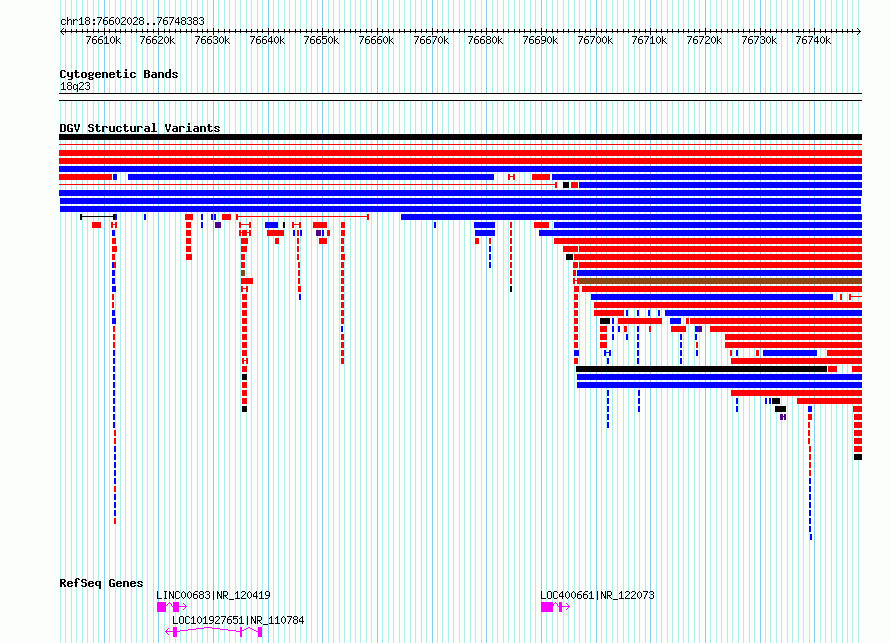The image size is (890, 643).
Task: Click the 76710k ruler label
Action: [x=649, y=40]
